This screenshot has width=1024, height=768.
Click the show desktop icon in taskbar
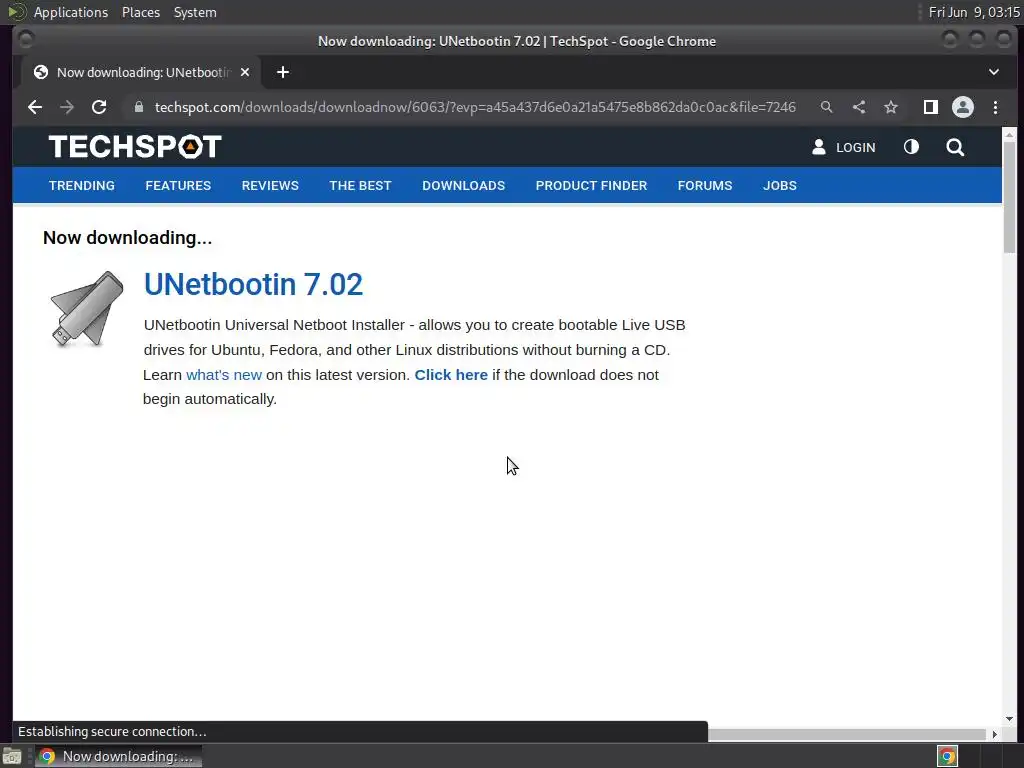tap(12, 757)
